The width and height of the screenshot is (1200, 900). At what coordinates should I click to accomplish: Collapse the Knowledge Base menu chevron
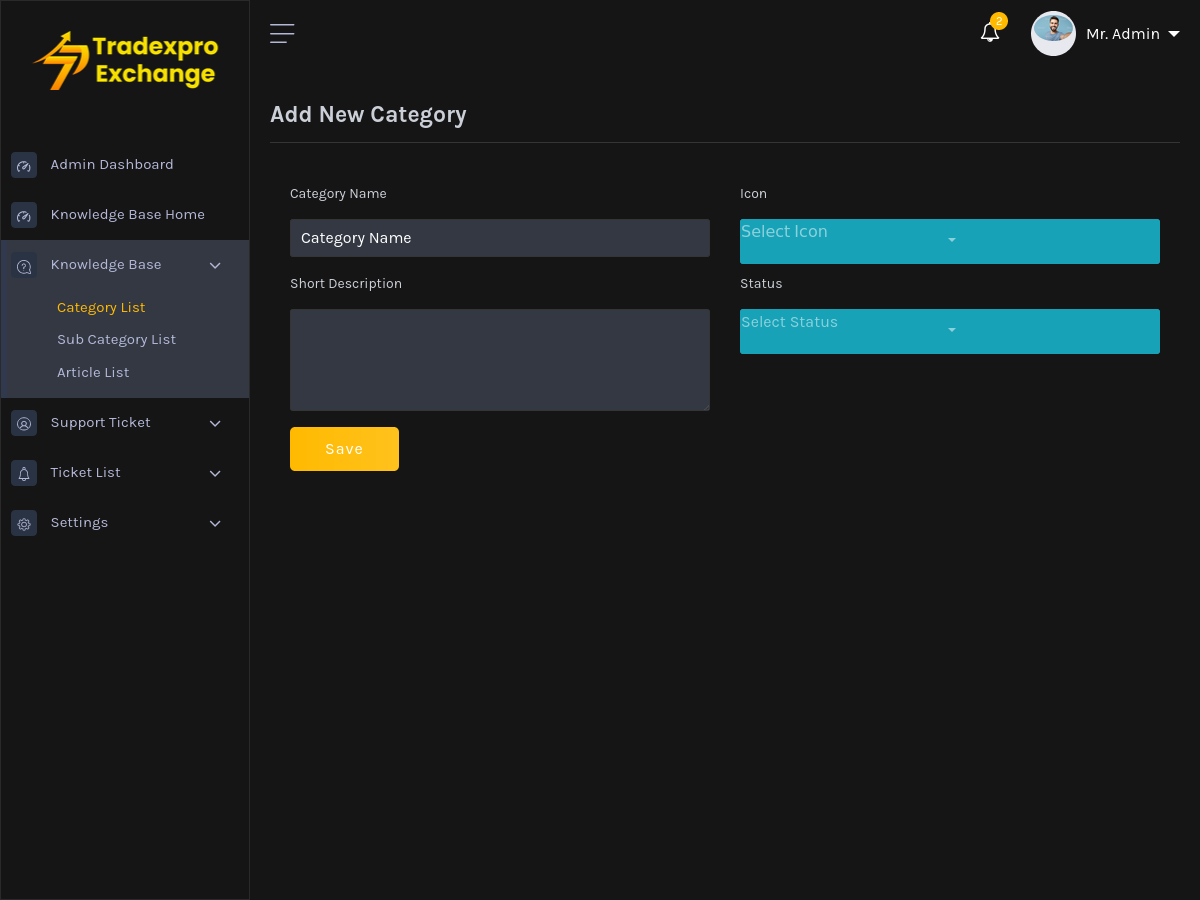click(x=215, y=265)
